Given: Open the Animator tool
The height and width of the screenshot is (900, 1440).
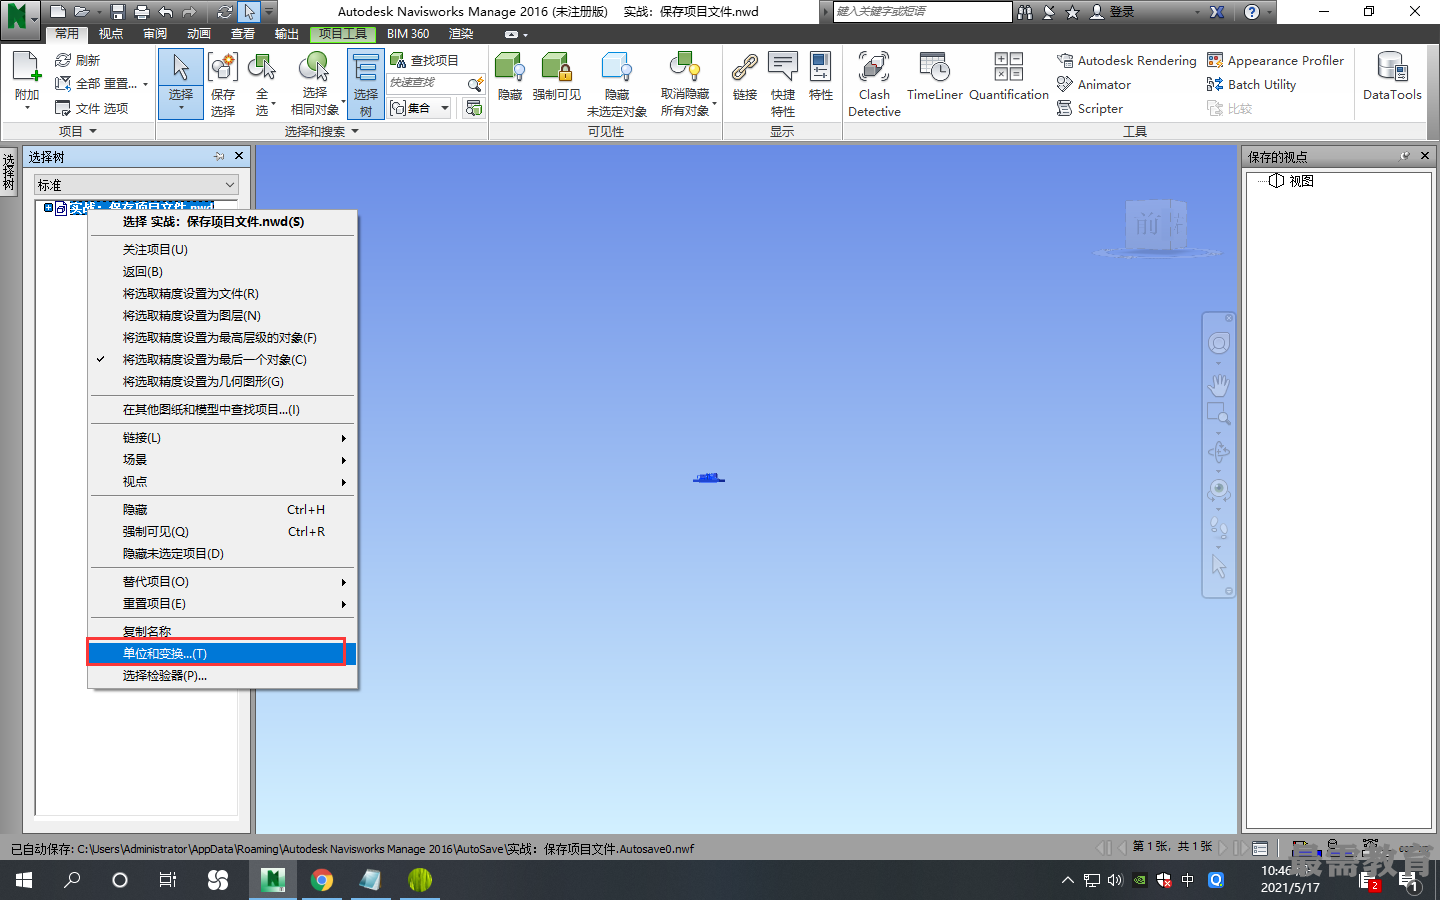Looking at the screenshot, I should (1094, 84).
